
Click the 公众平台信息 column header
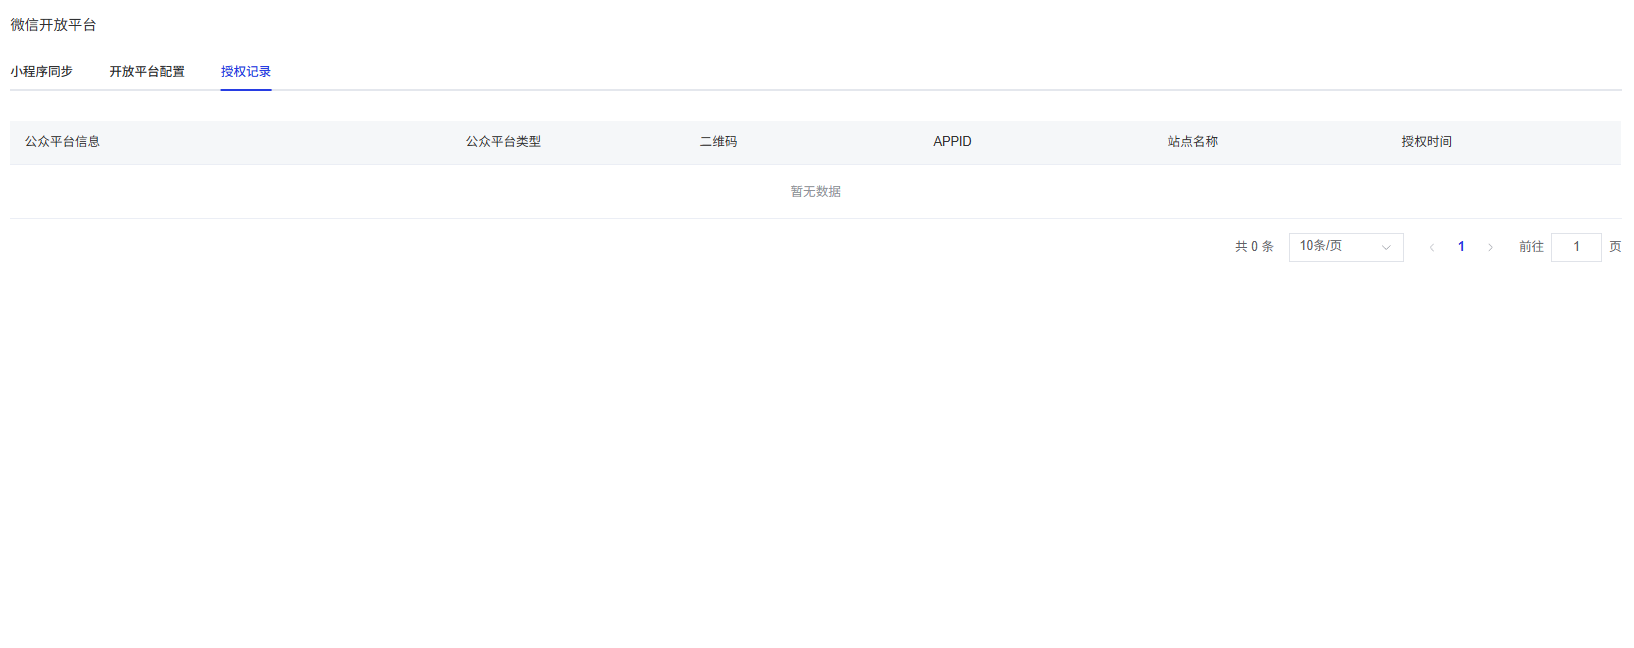(x=62, y=142)
